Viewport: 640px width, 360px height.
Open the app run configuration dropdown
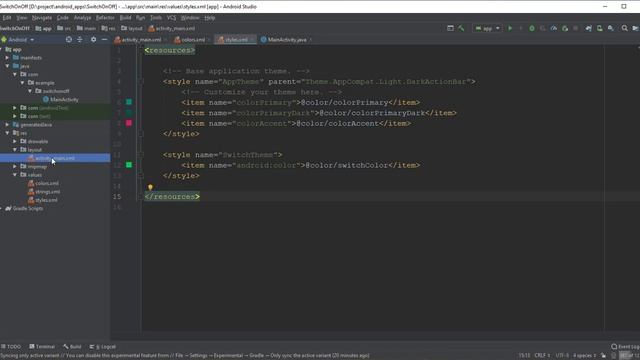[487, 28]
